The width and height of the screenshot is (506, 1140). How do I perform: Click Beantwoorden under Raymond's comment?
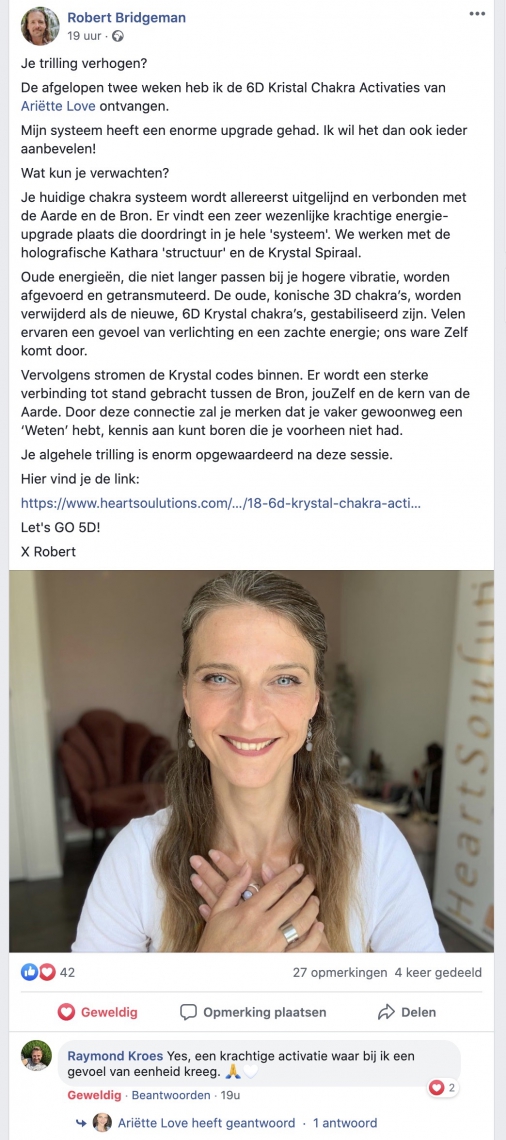tap(172, 1095)
